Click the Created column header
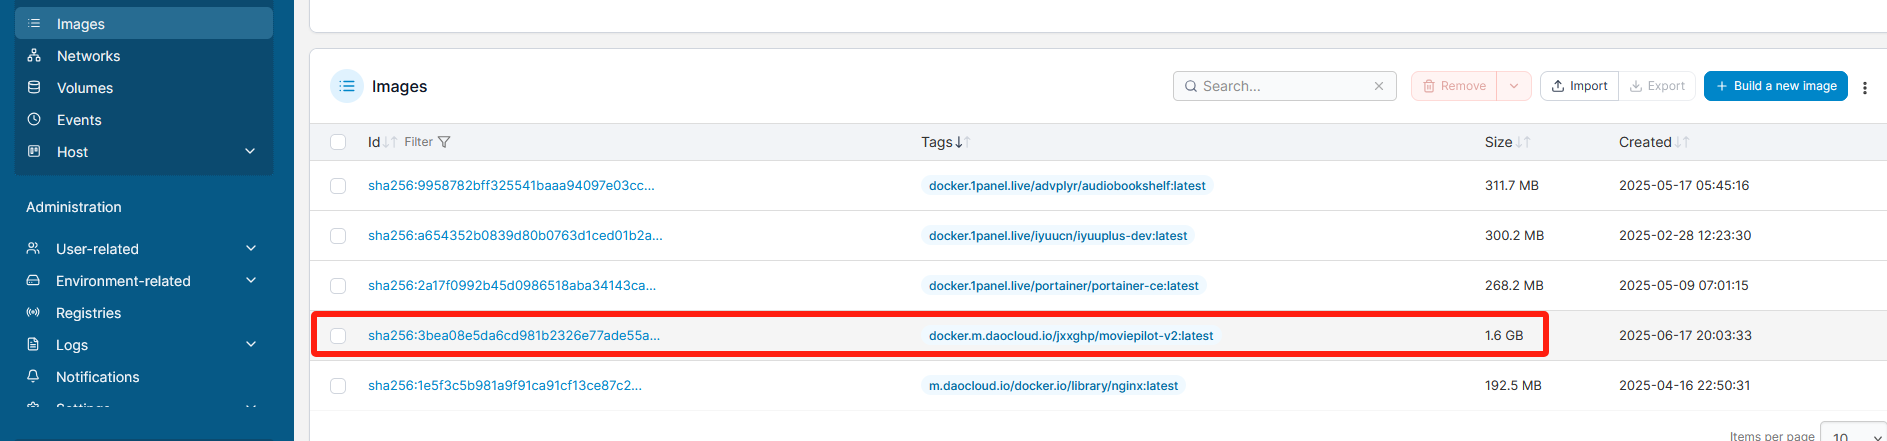Image resolution: width=1887 pixels, height=441 pixels. 1645,142
